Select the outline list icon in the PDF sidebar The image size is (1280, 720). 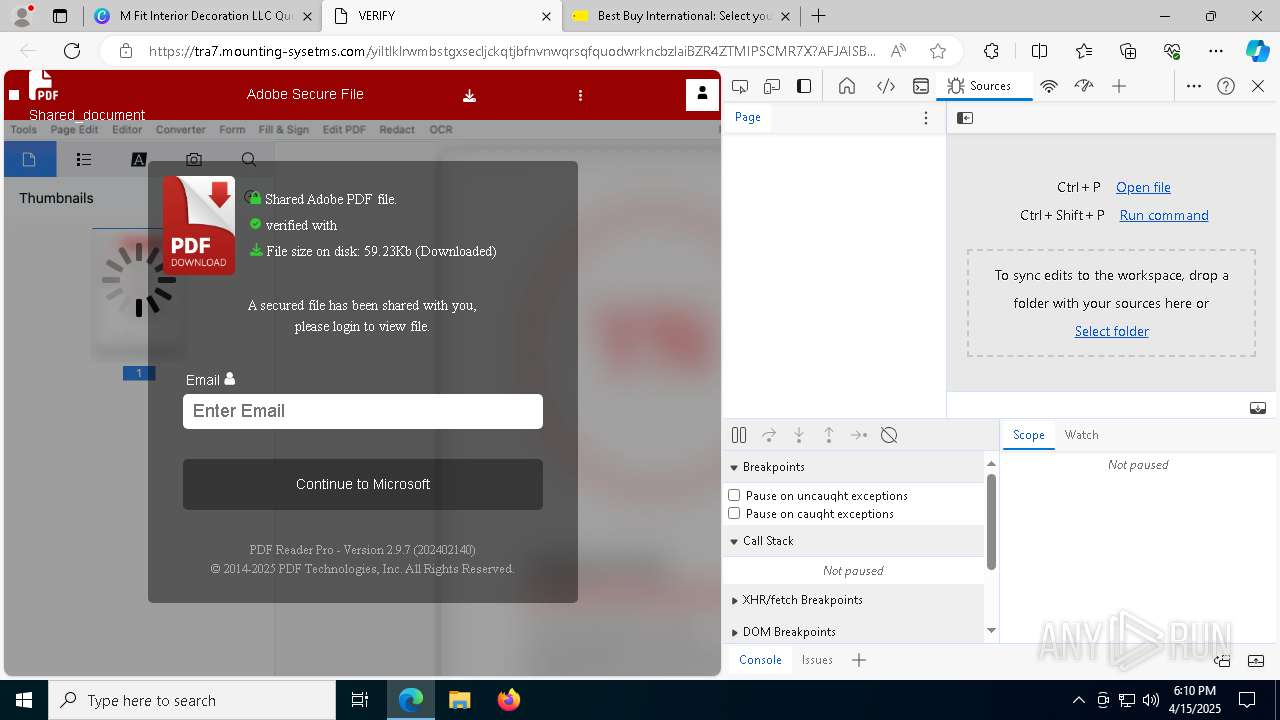pos(84,159)
